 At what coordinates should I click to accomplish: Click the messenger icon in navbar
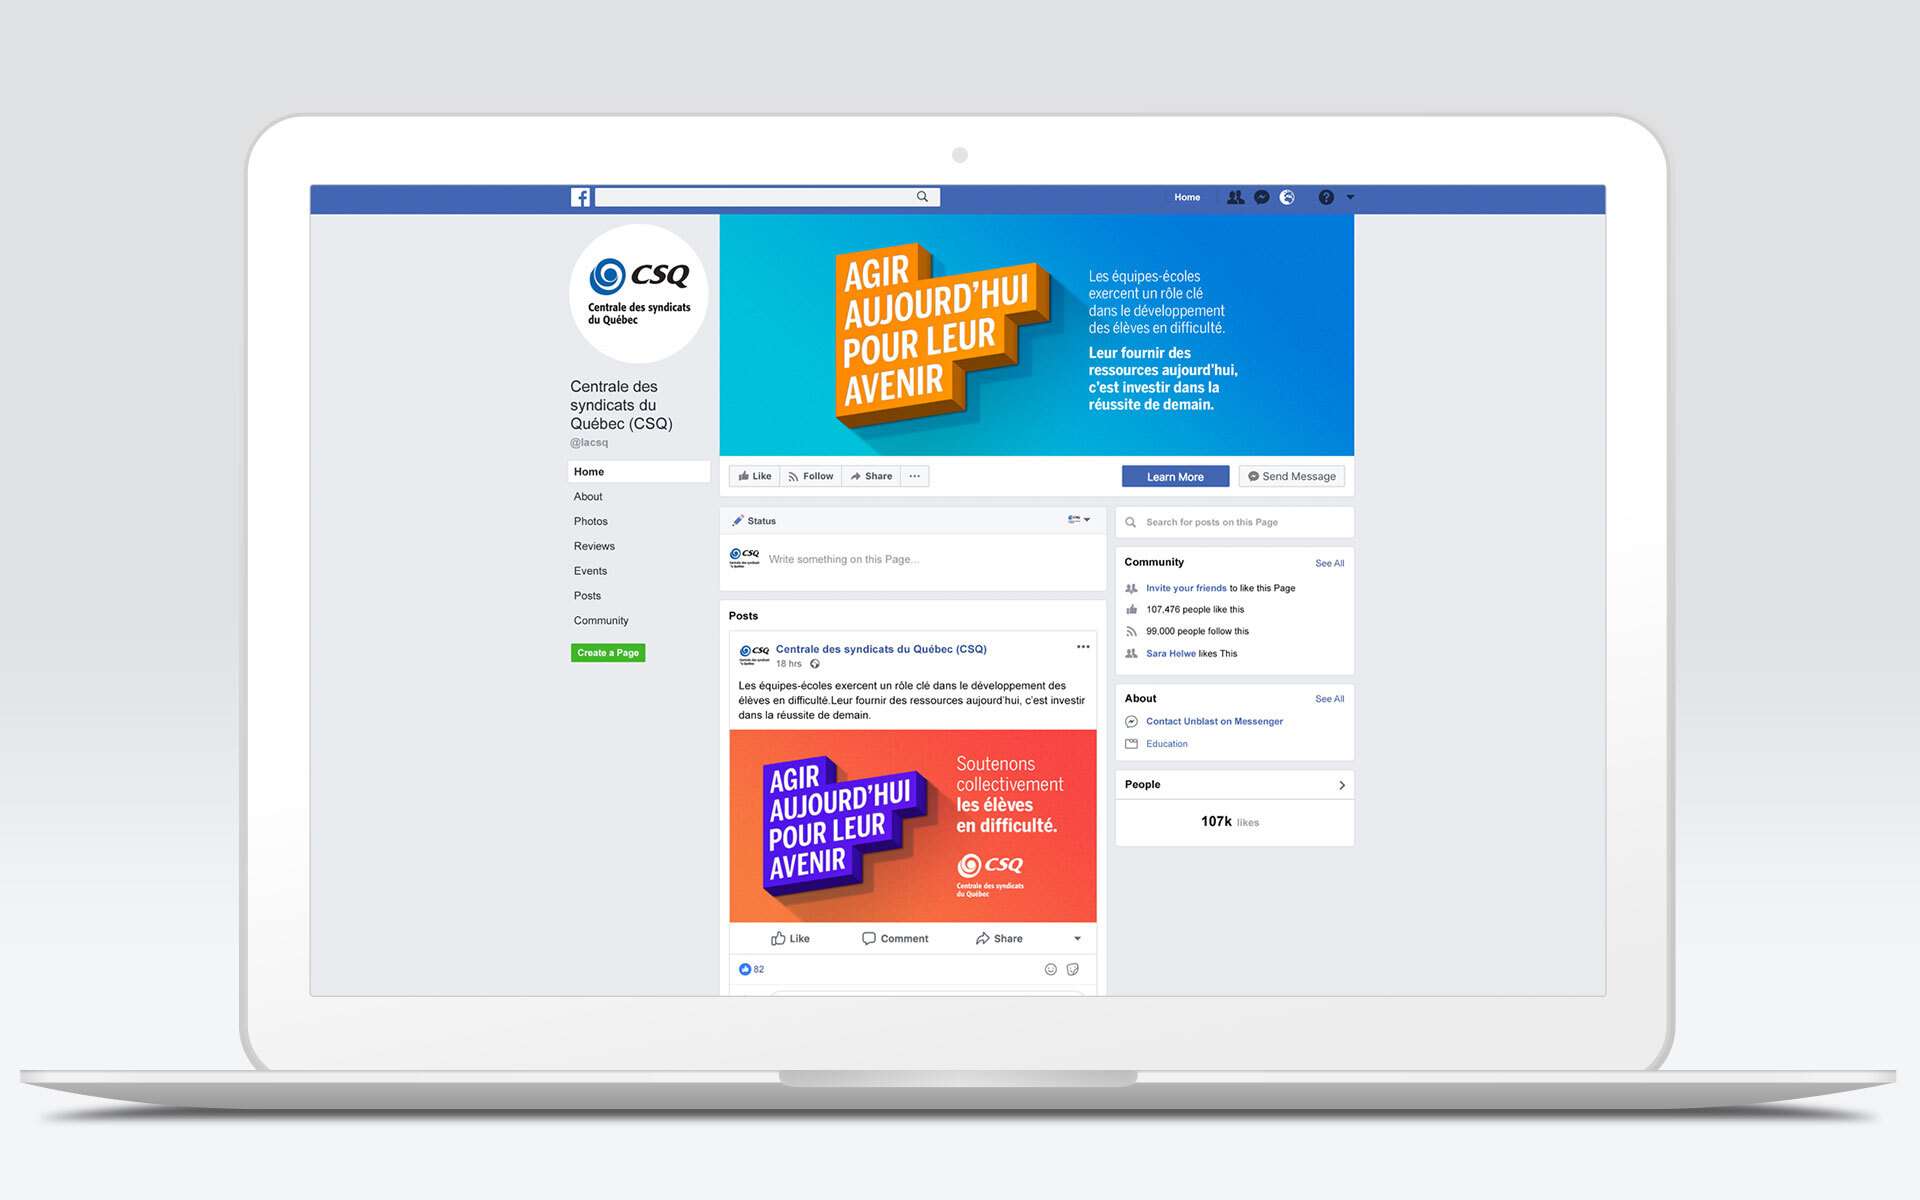pos(1261,196)
